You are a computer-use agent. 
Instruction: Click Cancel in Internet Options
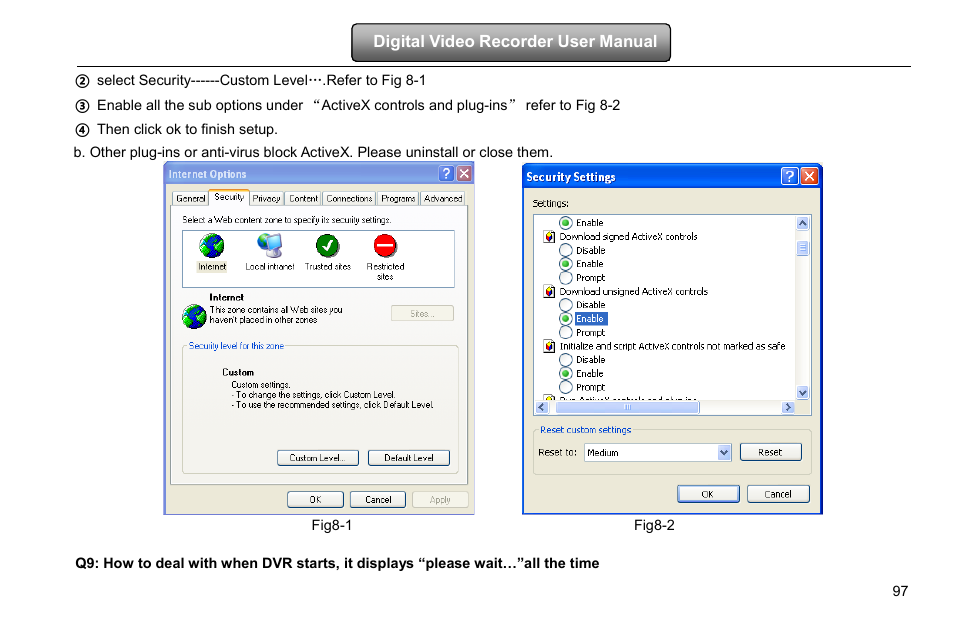[378, 500]
